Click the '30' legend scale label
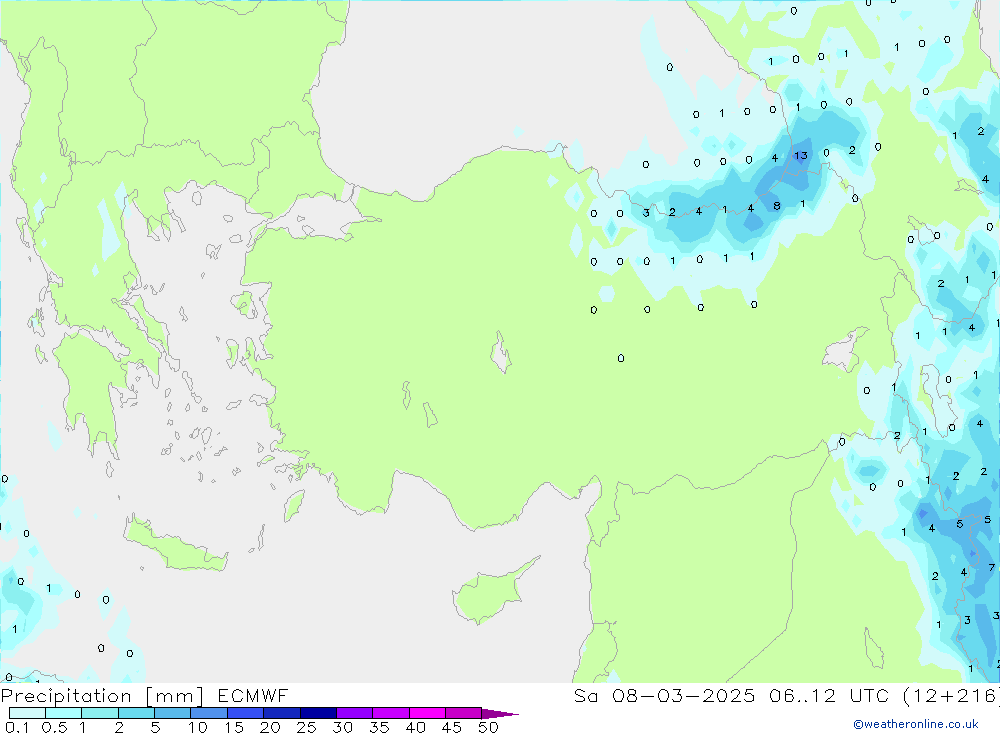 coord(342,727)
